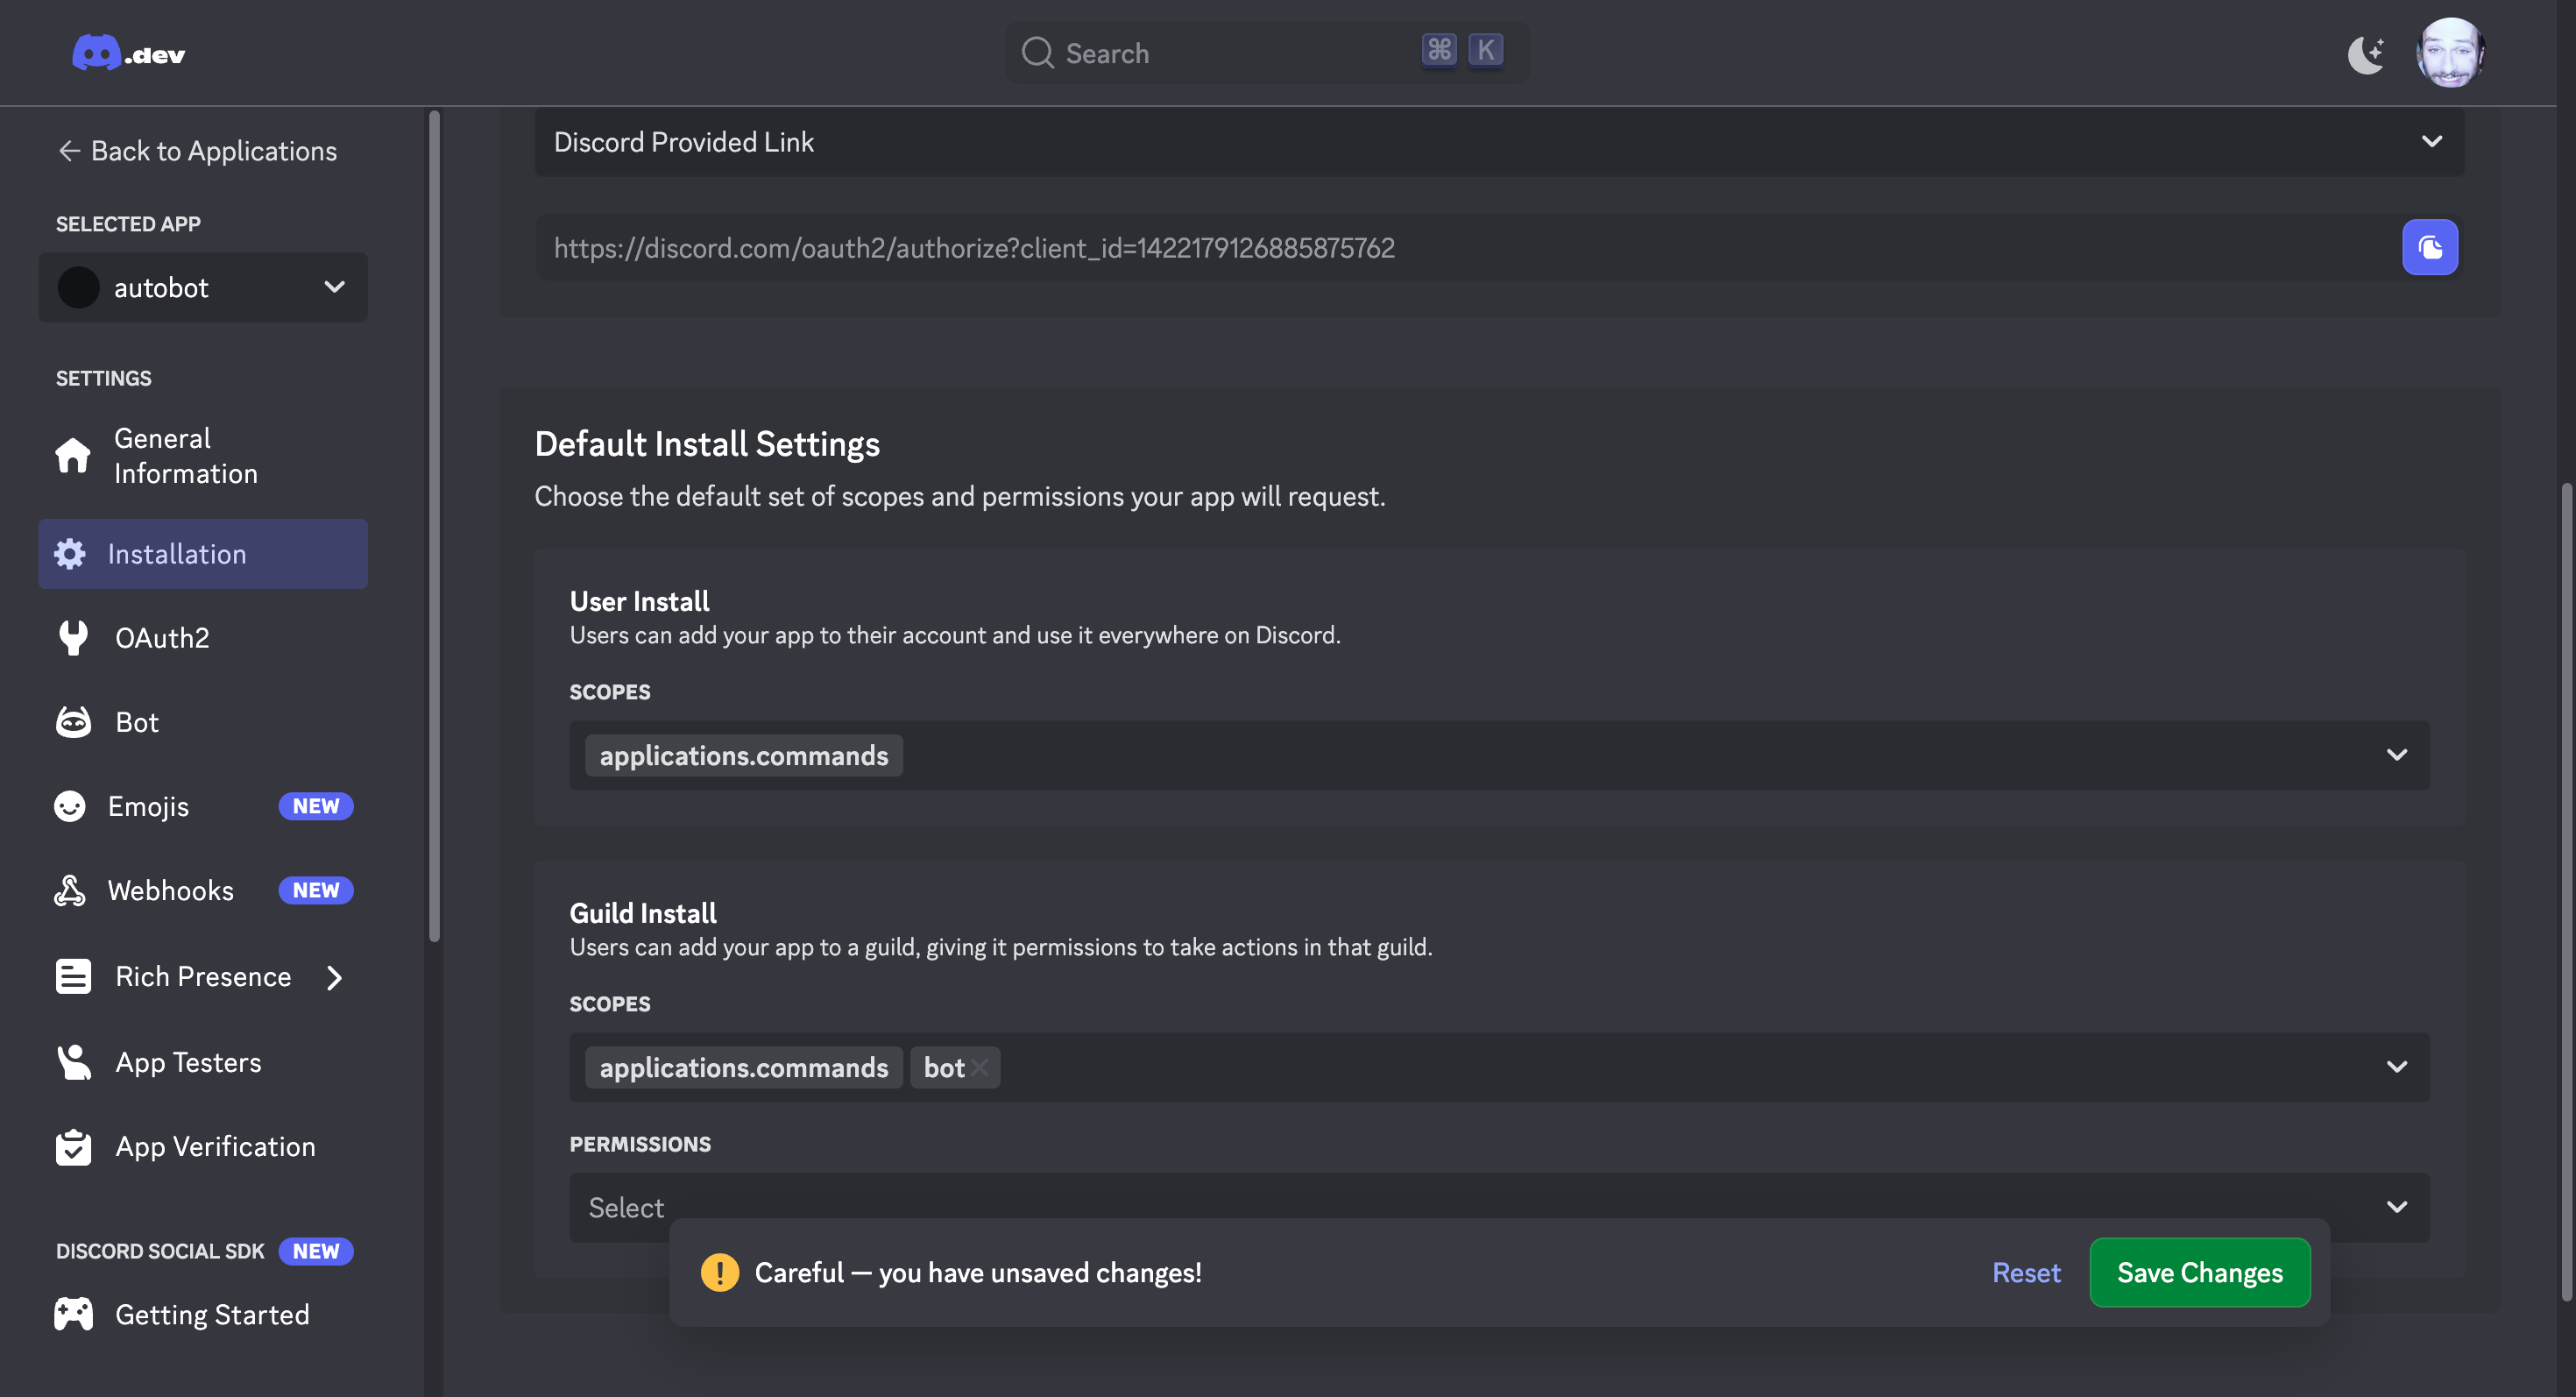Click Reset to discard changes
The height and width of the screenshot is (1397, 2576).
click(x=2026, y=1273)
